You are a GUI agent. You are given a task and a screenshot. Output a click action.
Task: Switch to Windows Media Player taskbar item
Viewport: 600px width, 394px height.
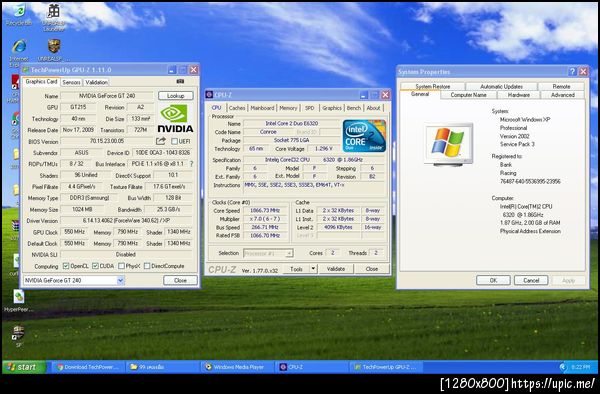(x=237, y=367)
